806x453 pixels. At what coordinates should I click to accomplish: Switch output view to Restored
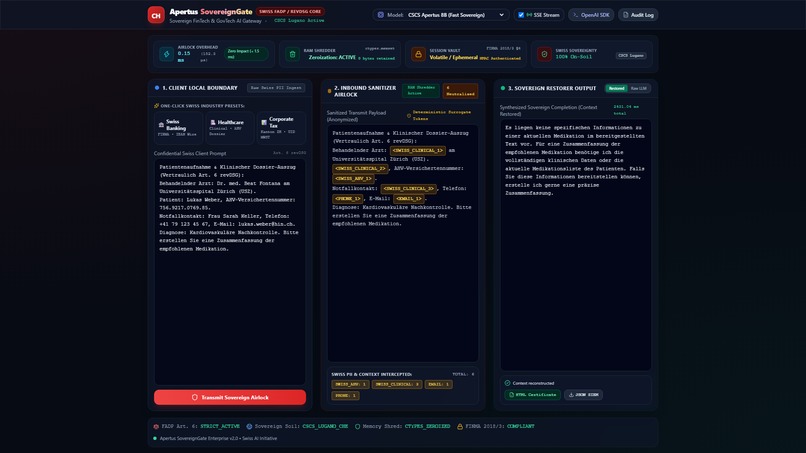click(x=616, y=88)
